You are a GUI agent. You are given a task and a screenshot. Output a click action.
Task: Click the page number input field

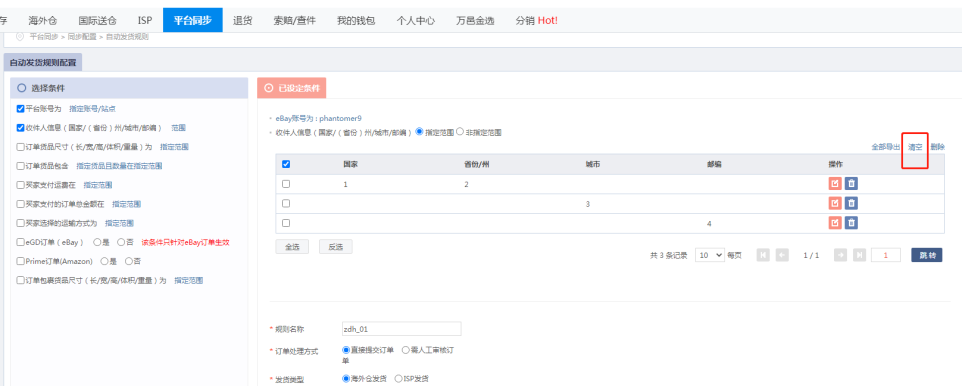885,255
